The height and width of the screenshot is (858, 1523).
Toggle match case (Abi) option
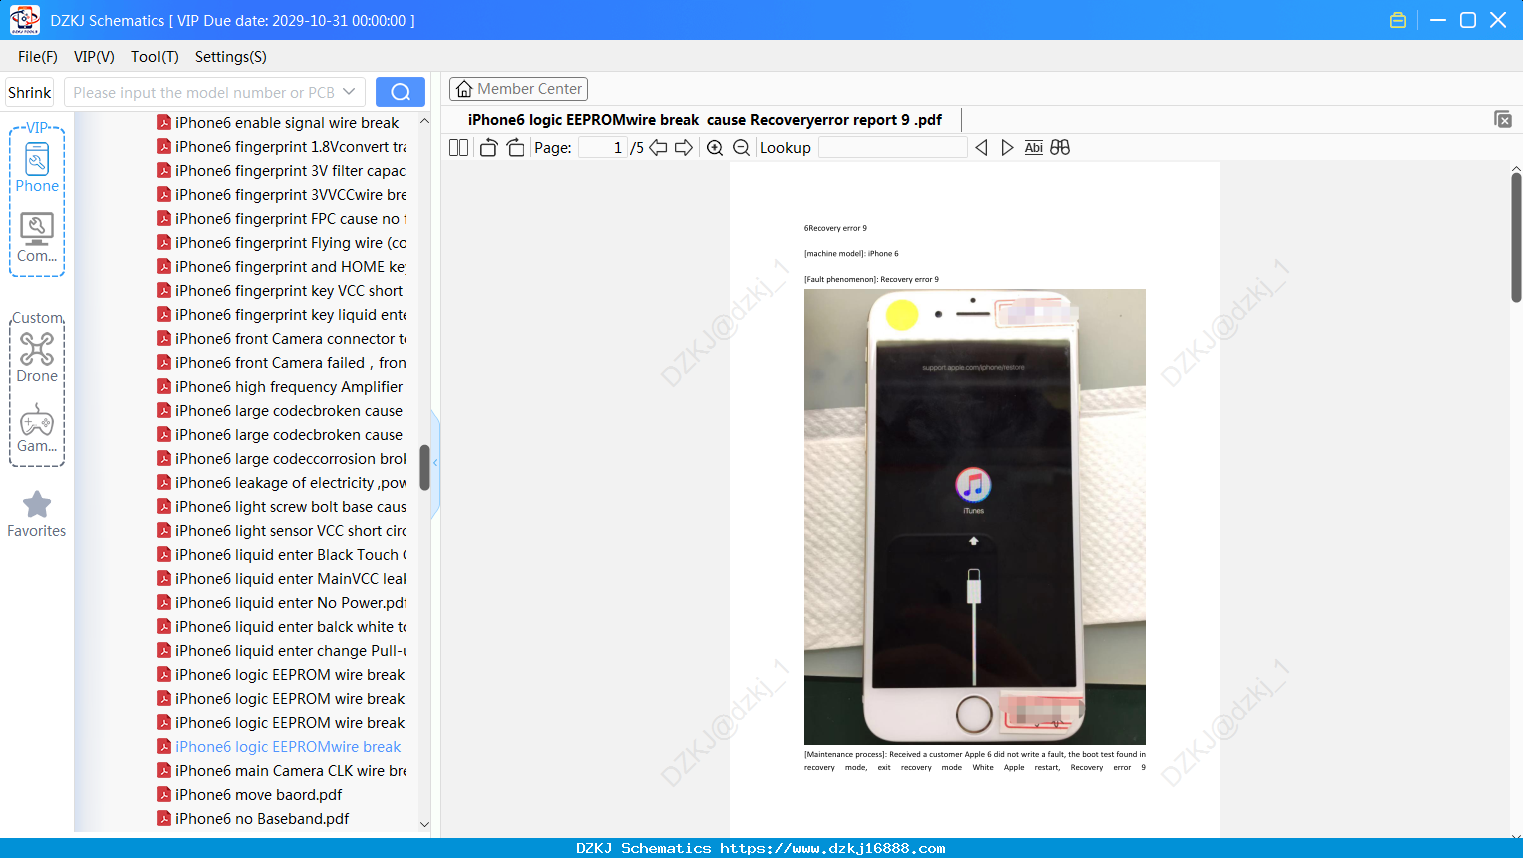pos(1034,148)
